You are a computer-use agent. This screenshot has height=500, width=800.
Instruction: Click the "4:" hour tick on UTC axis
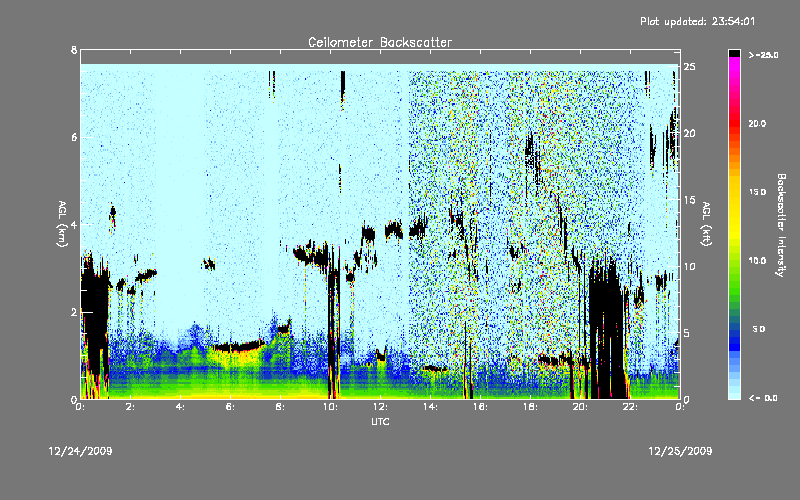coord(180,407)
